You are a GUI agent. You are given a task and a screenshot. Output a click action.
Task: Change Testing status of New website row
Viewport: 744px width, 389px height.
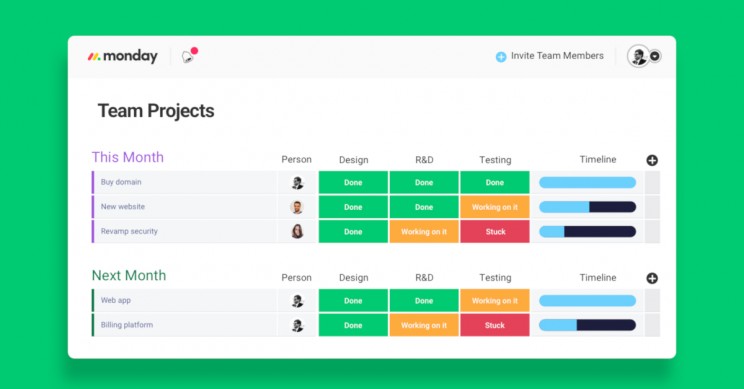click(494, 207)
